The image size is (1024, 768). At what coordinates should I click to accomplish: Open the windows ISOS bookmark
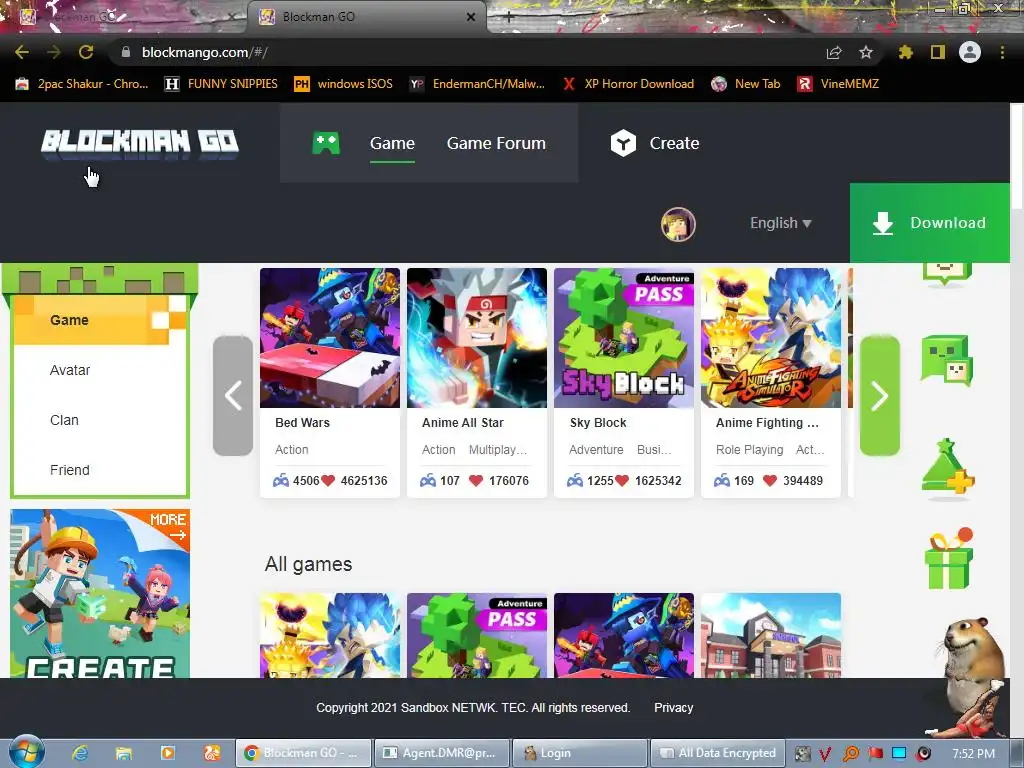pyautogui.click(x=344, y=84)
